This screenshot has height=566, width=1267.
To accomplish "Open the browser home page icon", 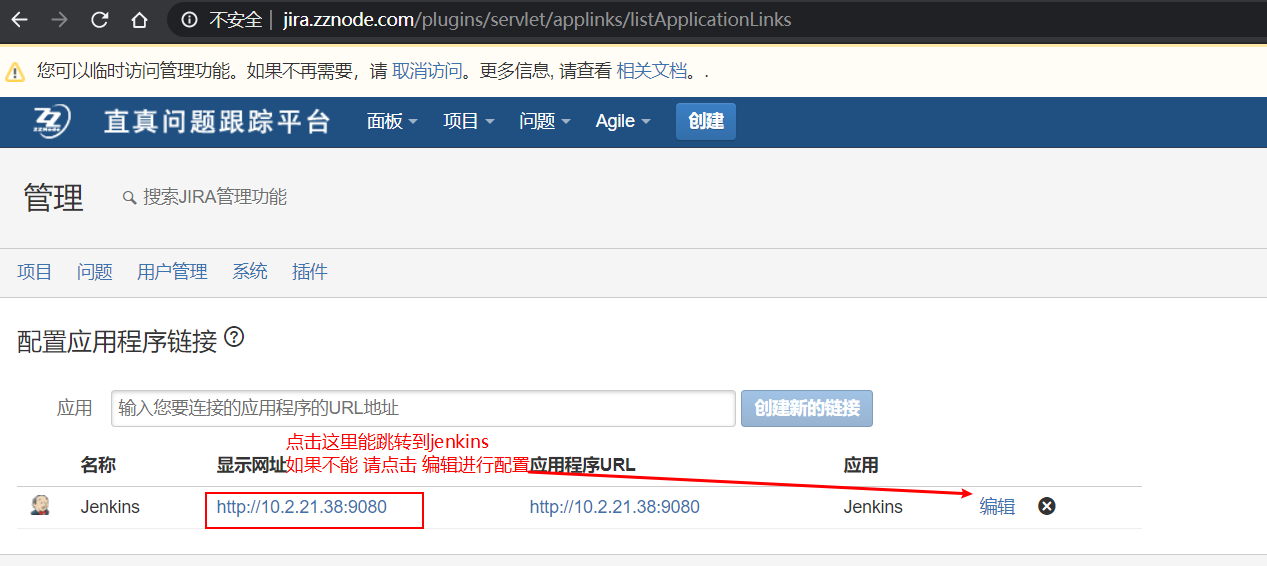I will click(x=140, y=20).
